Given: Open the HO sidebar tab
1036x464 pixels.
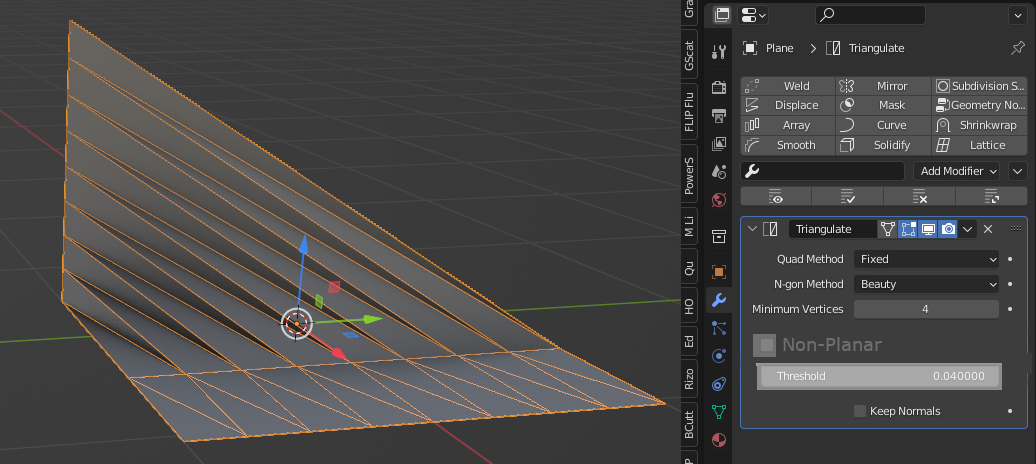Looking at the screenshot, I should pos(689,306).
